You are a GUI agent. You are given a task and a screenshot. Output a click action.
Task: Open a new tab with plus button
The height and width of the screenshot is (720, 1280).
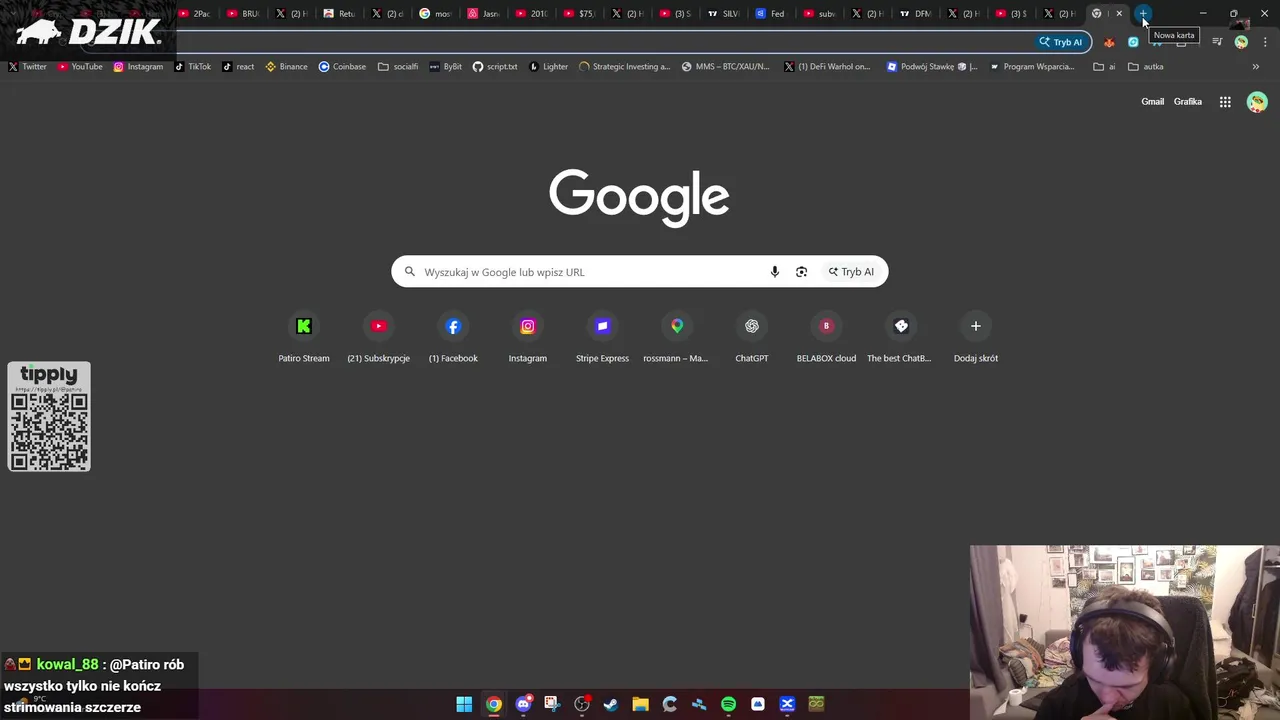coord(1143,14)
